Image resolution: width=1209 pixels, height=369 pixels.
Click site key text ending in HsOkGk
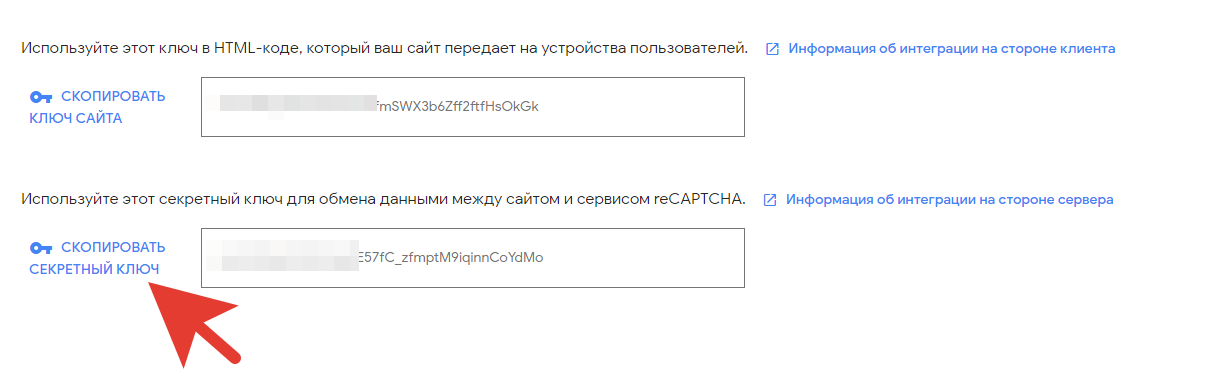tap(457, 106)
